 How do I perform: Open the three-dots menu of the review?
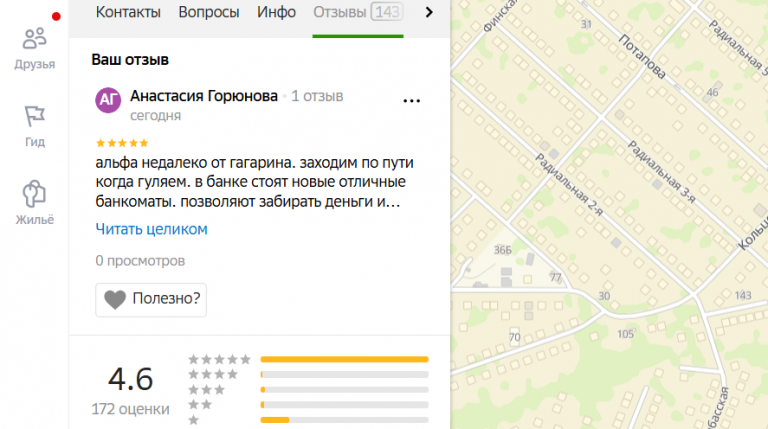[411, 101]
